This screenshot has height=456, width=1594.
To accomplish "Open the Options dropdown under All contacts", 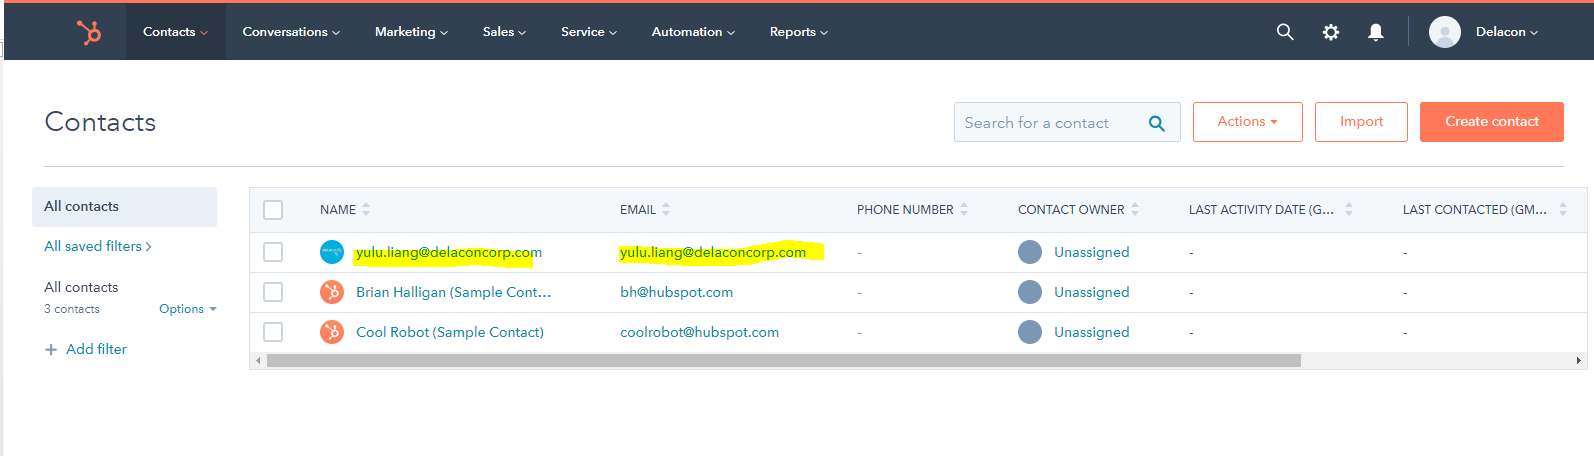I will coord(188,309).
